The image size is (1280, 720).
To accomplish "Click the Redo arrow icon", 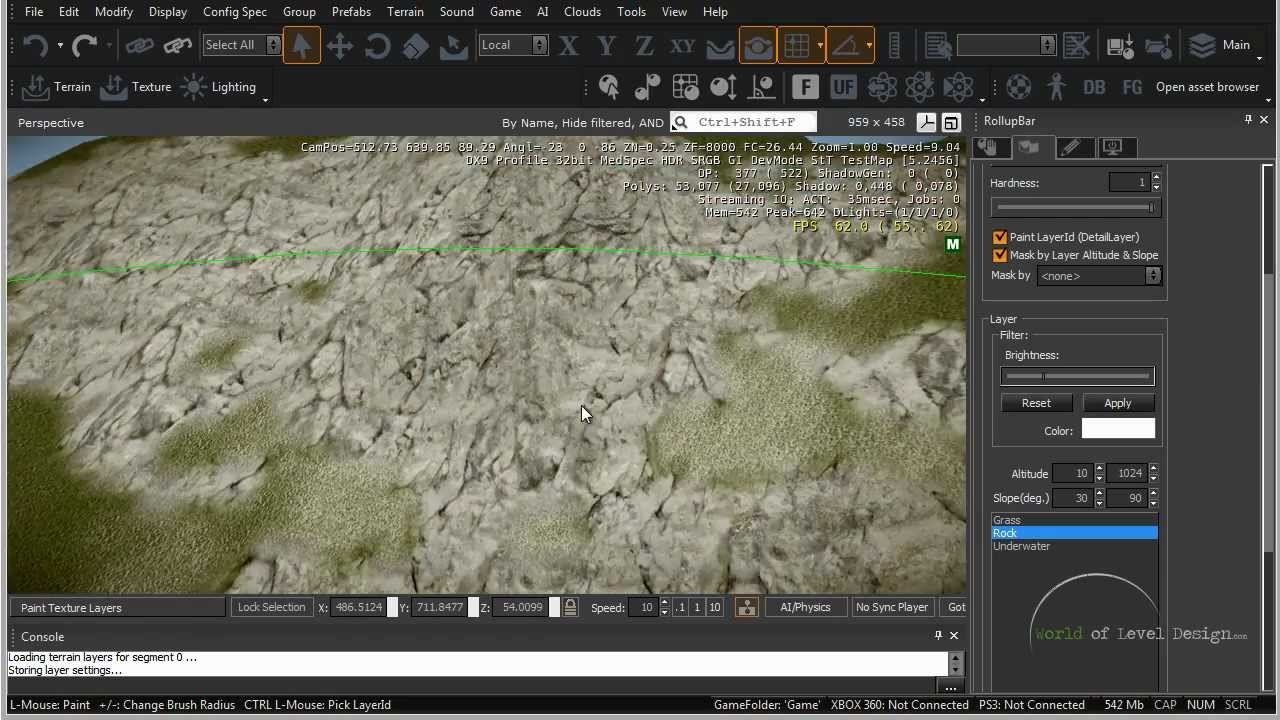I will [84, 45].
